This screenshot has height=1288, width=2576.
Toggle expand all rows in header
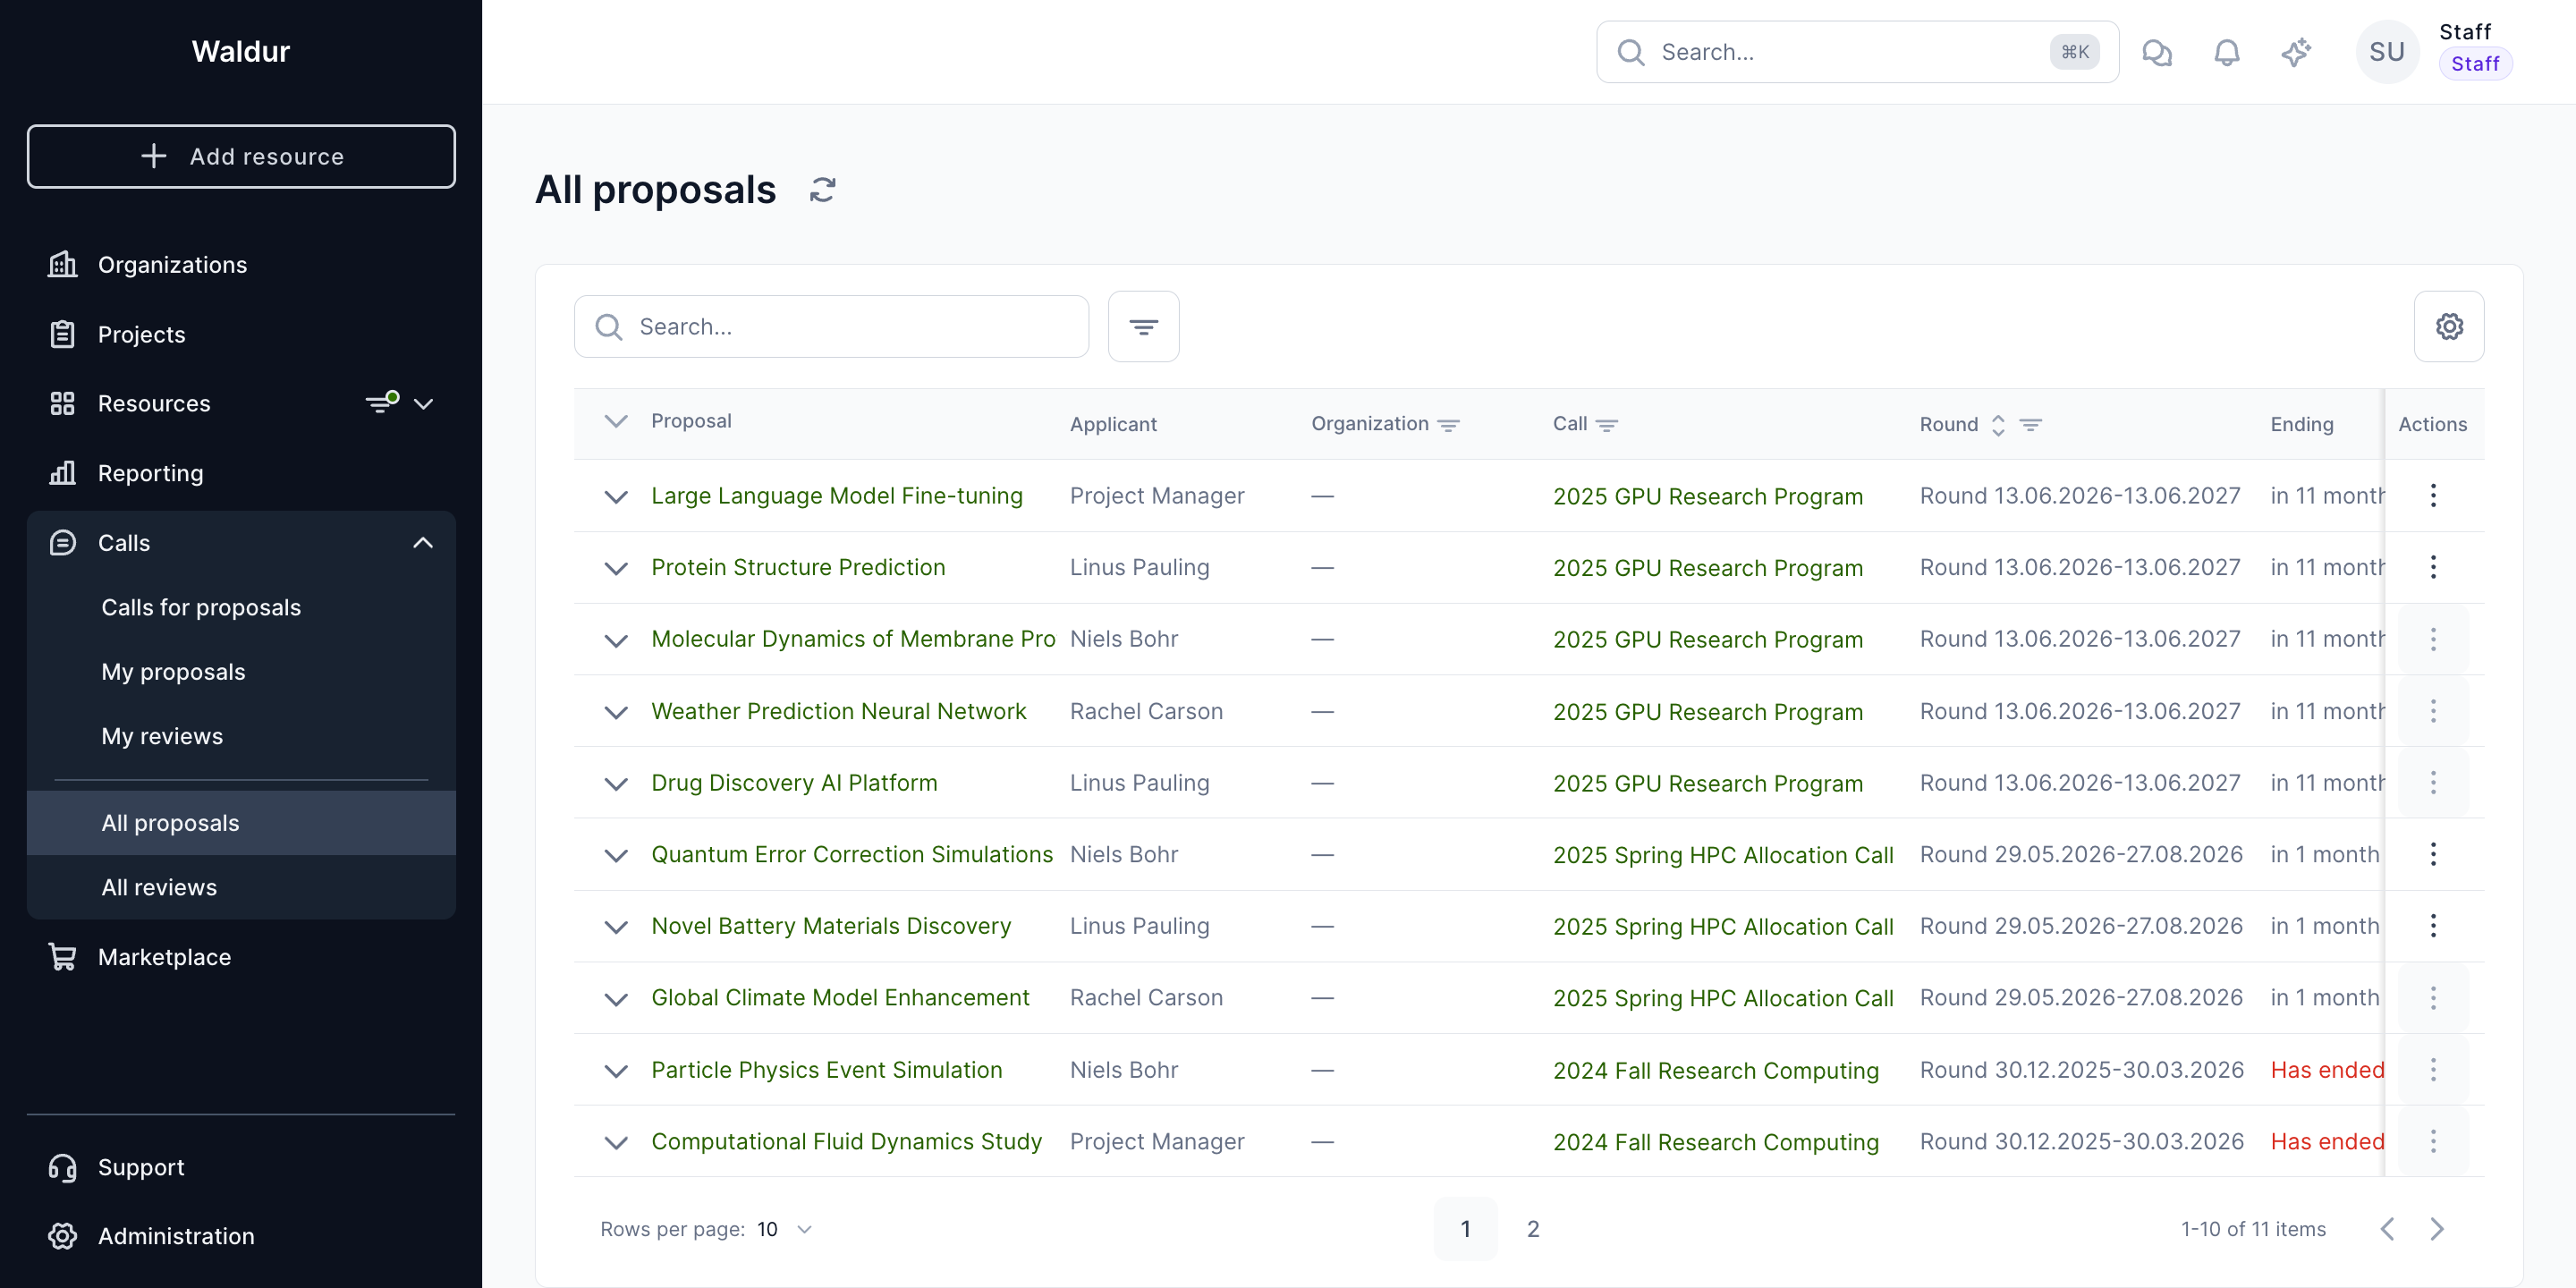pyautogui.click(x=616, y=421)
